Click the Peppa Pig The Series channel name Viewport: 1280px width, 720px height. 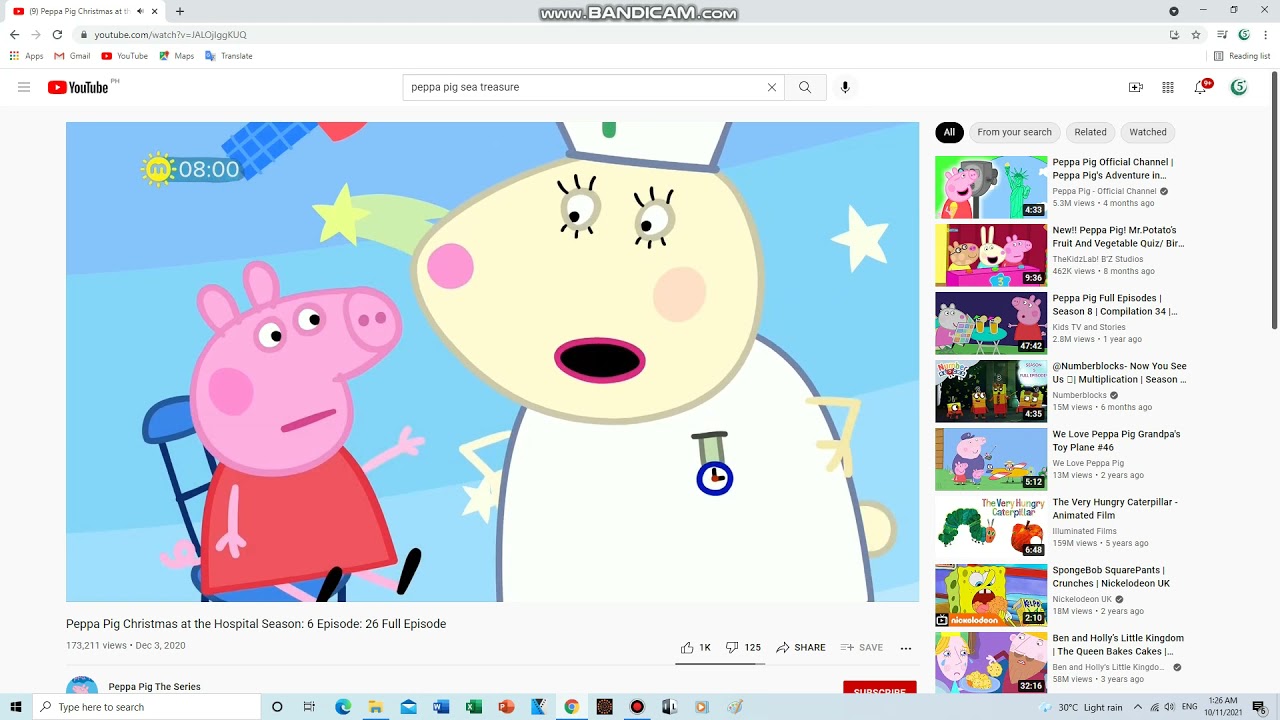coord(154,687)
